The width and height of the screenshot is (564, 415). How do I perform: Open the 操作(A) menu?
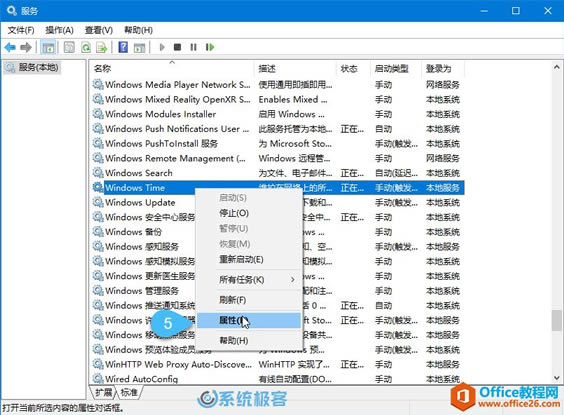59,30
